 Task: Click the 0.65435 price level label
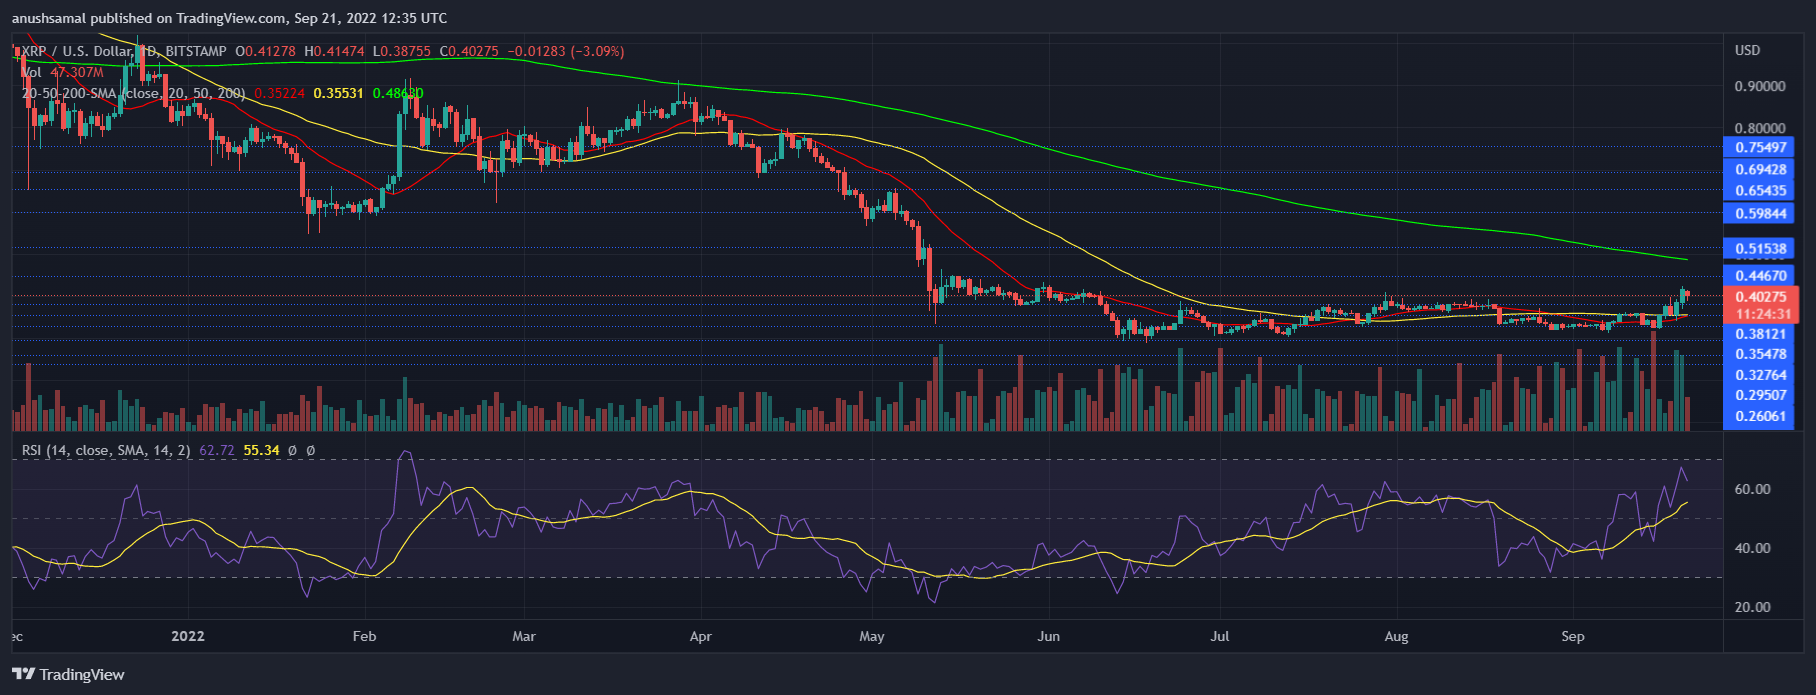[1759, 191]
